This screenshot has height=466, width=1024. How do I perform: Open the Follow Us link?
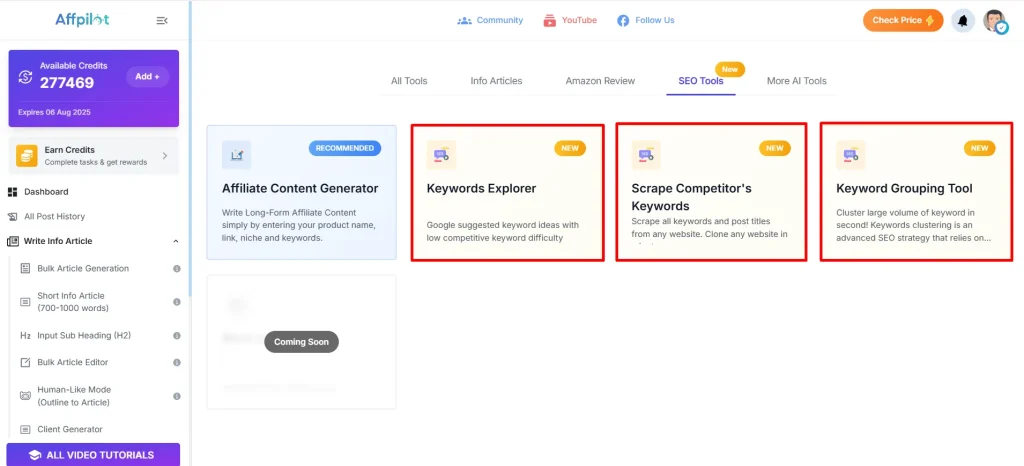(x=654, y=20)
